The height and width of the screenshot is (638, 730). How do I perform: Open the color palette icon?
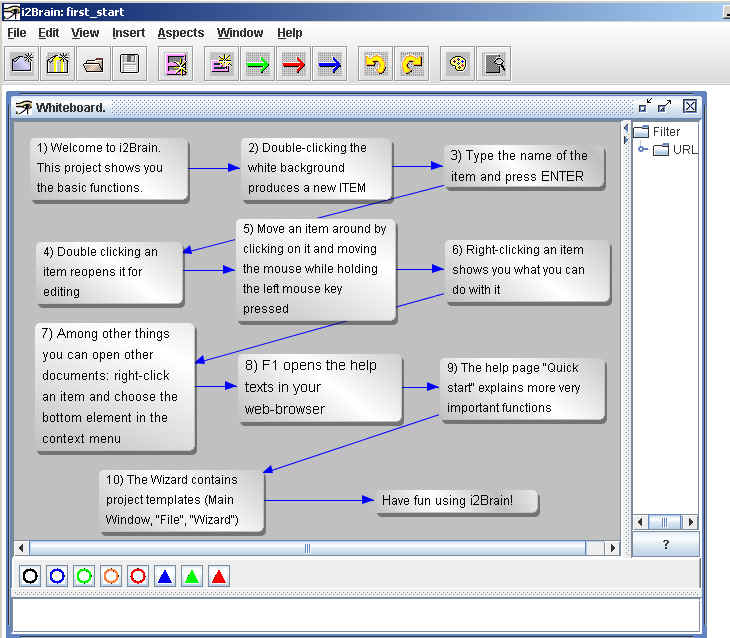pos(458,64)
